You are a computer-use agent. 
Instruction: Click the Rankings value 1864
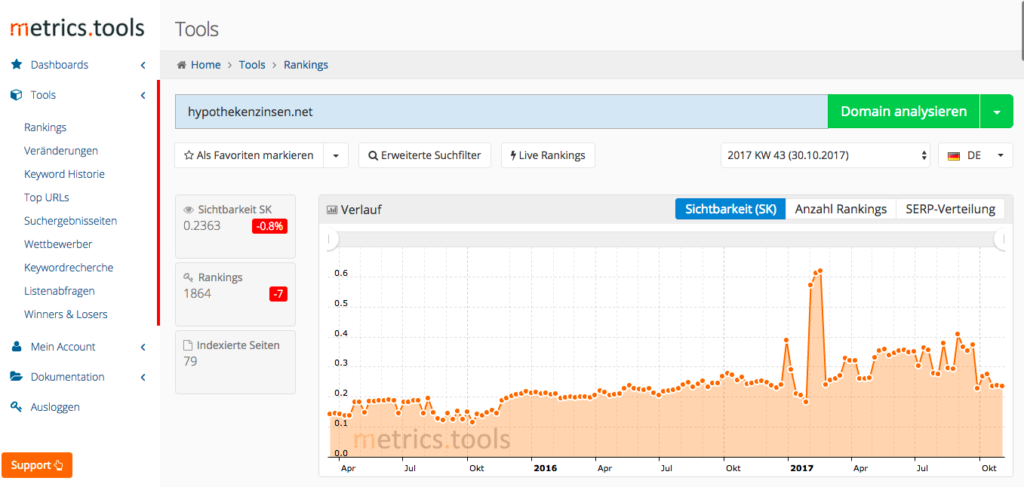[197, 294]
